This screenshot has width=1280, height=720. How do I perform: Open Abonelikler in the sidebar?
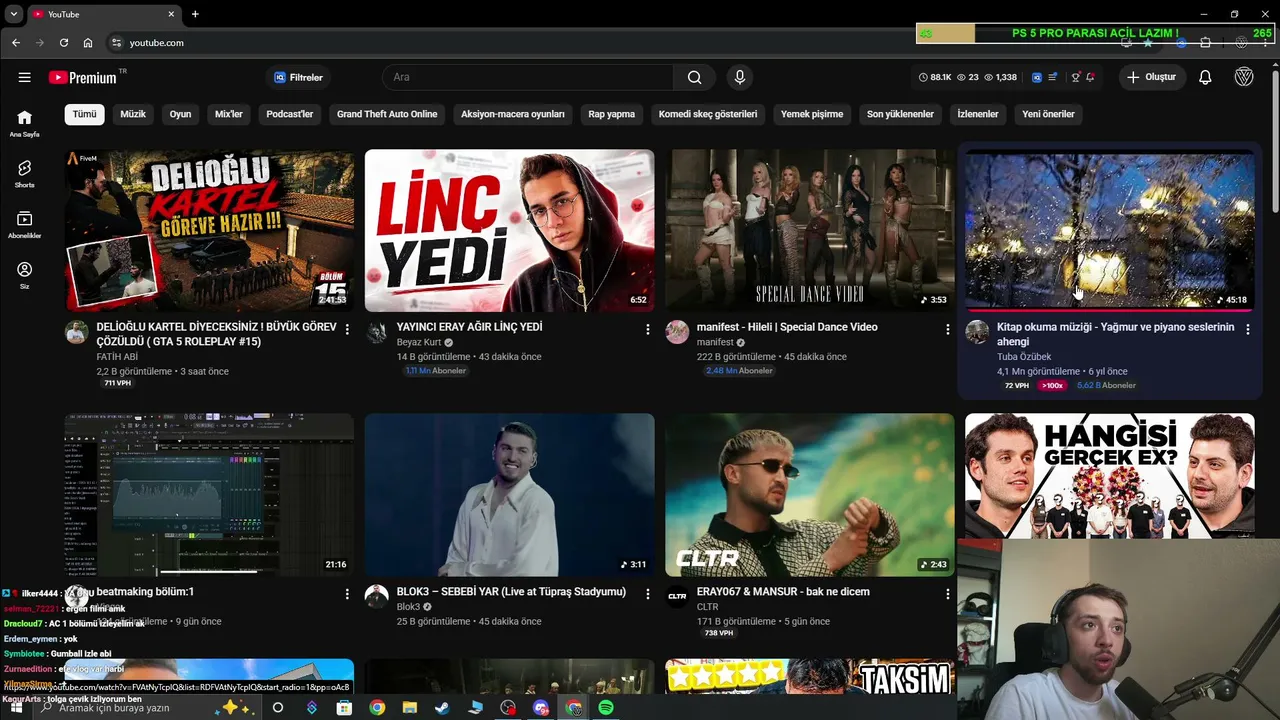click(24, 225)
